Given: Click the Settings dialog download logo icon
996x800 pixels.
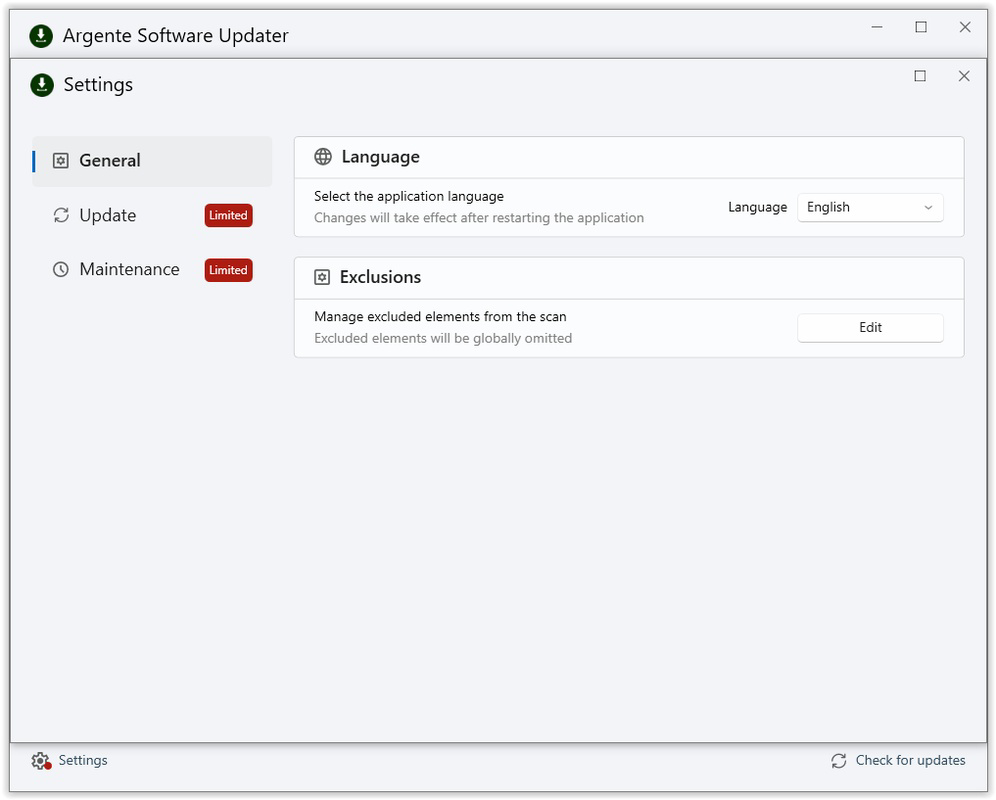Looking at the screenshot, I should 42,85.
